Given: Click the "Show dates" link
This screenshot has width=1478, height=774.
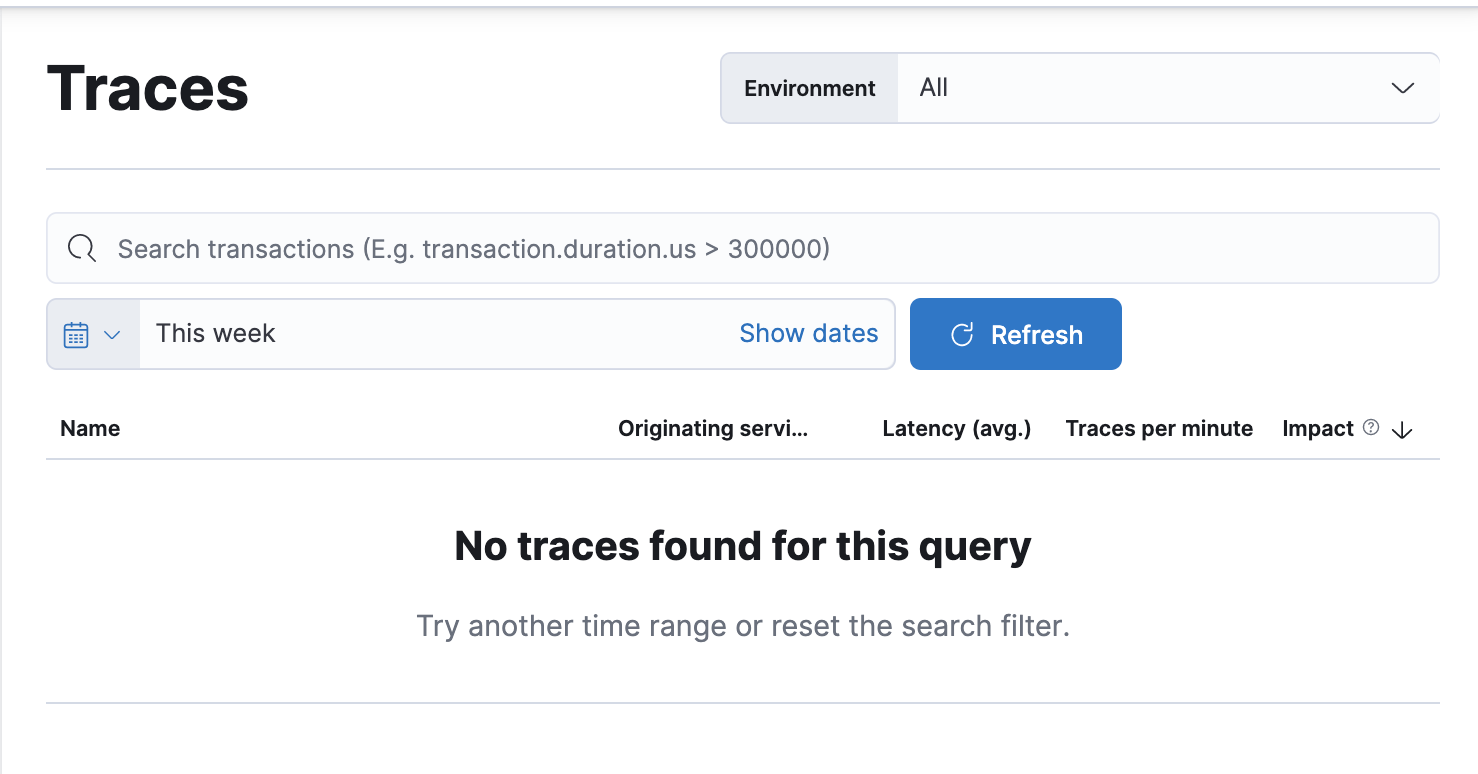Looking at the screenshot, I should [809, 333].
